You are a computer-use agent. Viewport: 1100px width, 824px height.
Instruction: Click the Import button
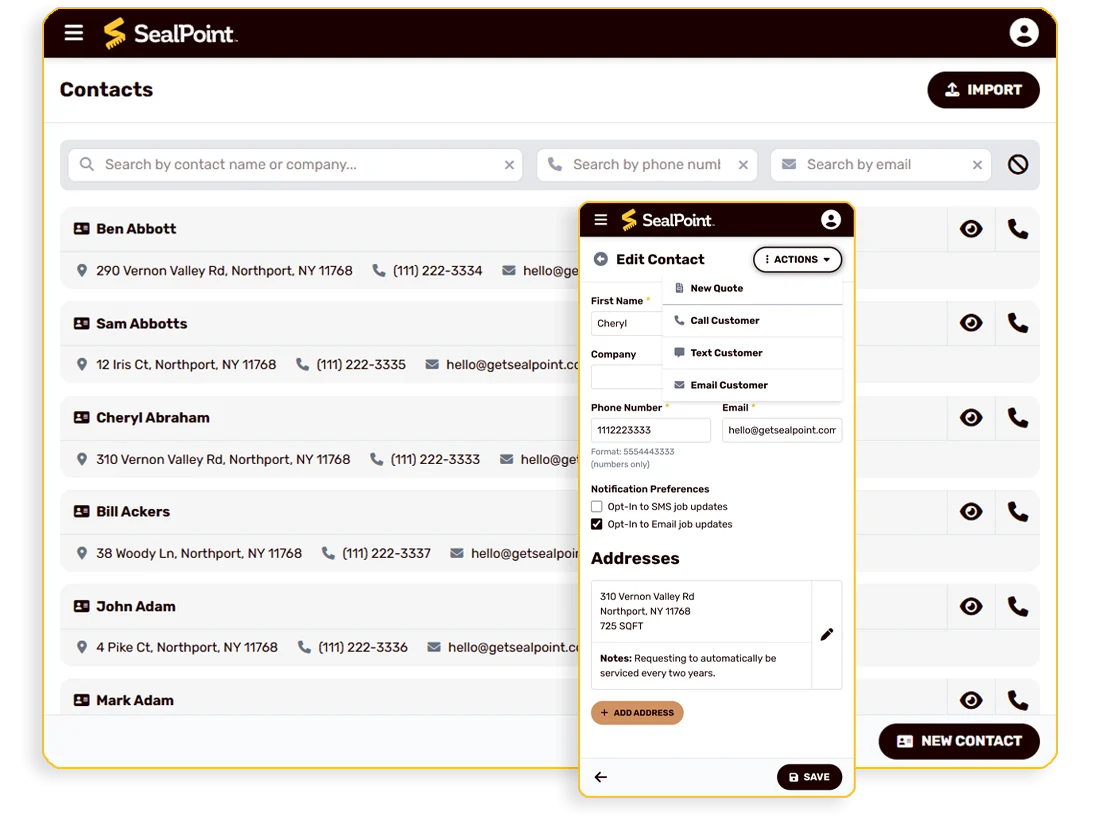[x=983, y=90]
